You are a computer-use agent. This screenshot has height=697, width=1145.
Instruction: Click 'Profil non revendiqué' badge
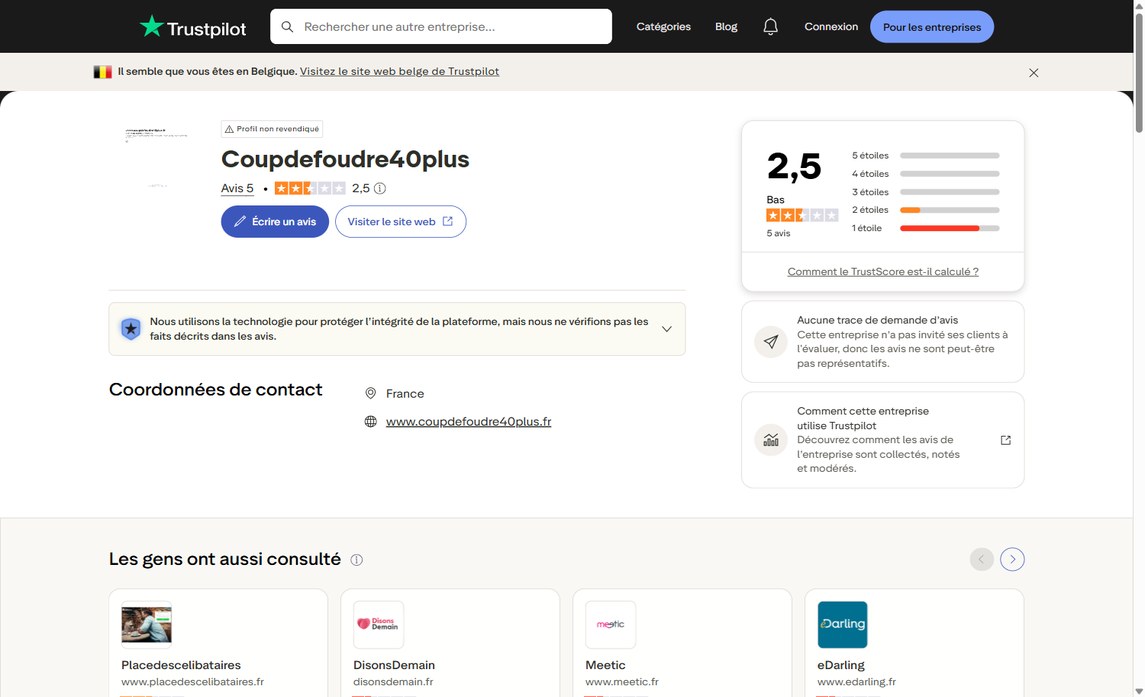(x=272, y=129)
